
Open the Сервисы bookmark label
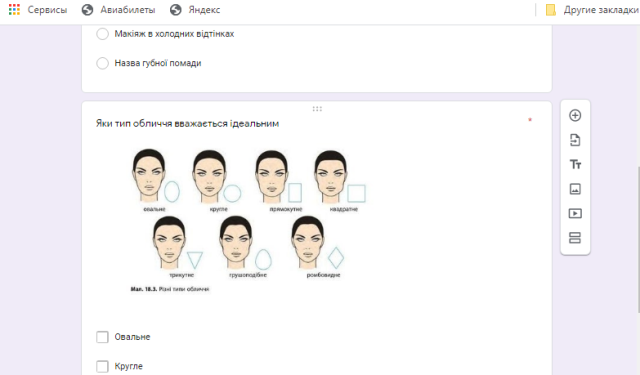[x=47, y=10]
